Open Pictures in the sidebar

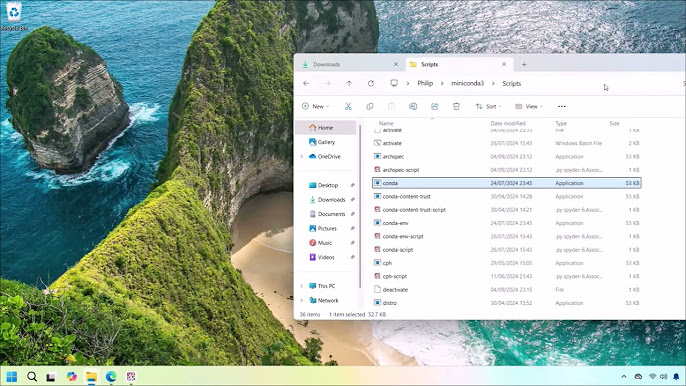(x=327, y=228)
